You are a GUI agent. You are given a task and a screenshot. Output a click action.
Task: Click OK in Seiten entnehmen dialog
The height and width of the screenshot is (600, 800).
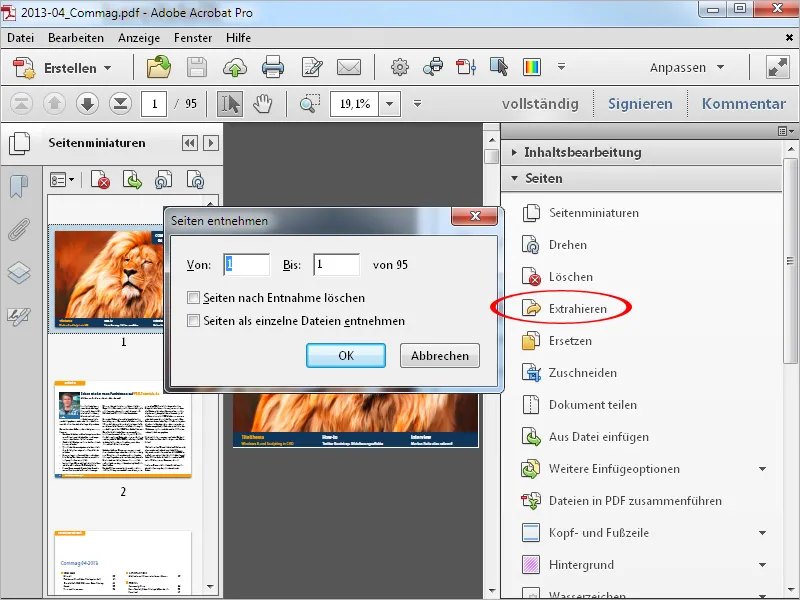(346, 356)
